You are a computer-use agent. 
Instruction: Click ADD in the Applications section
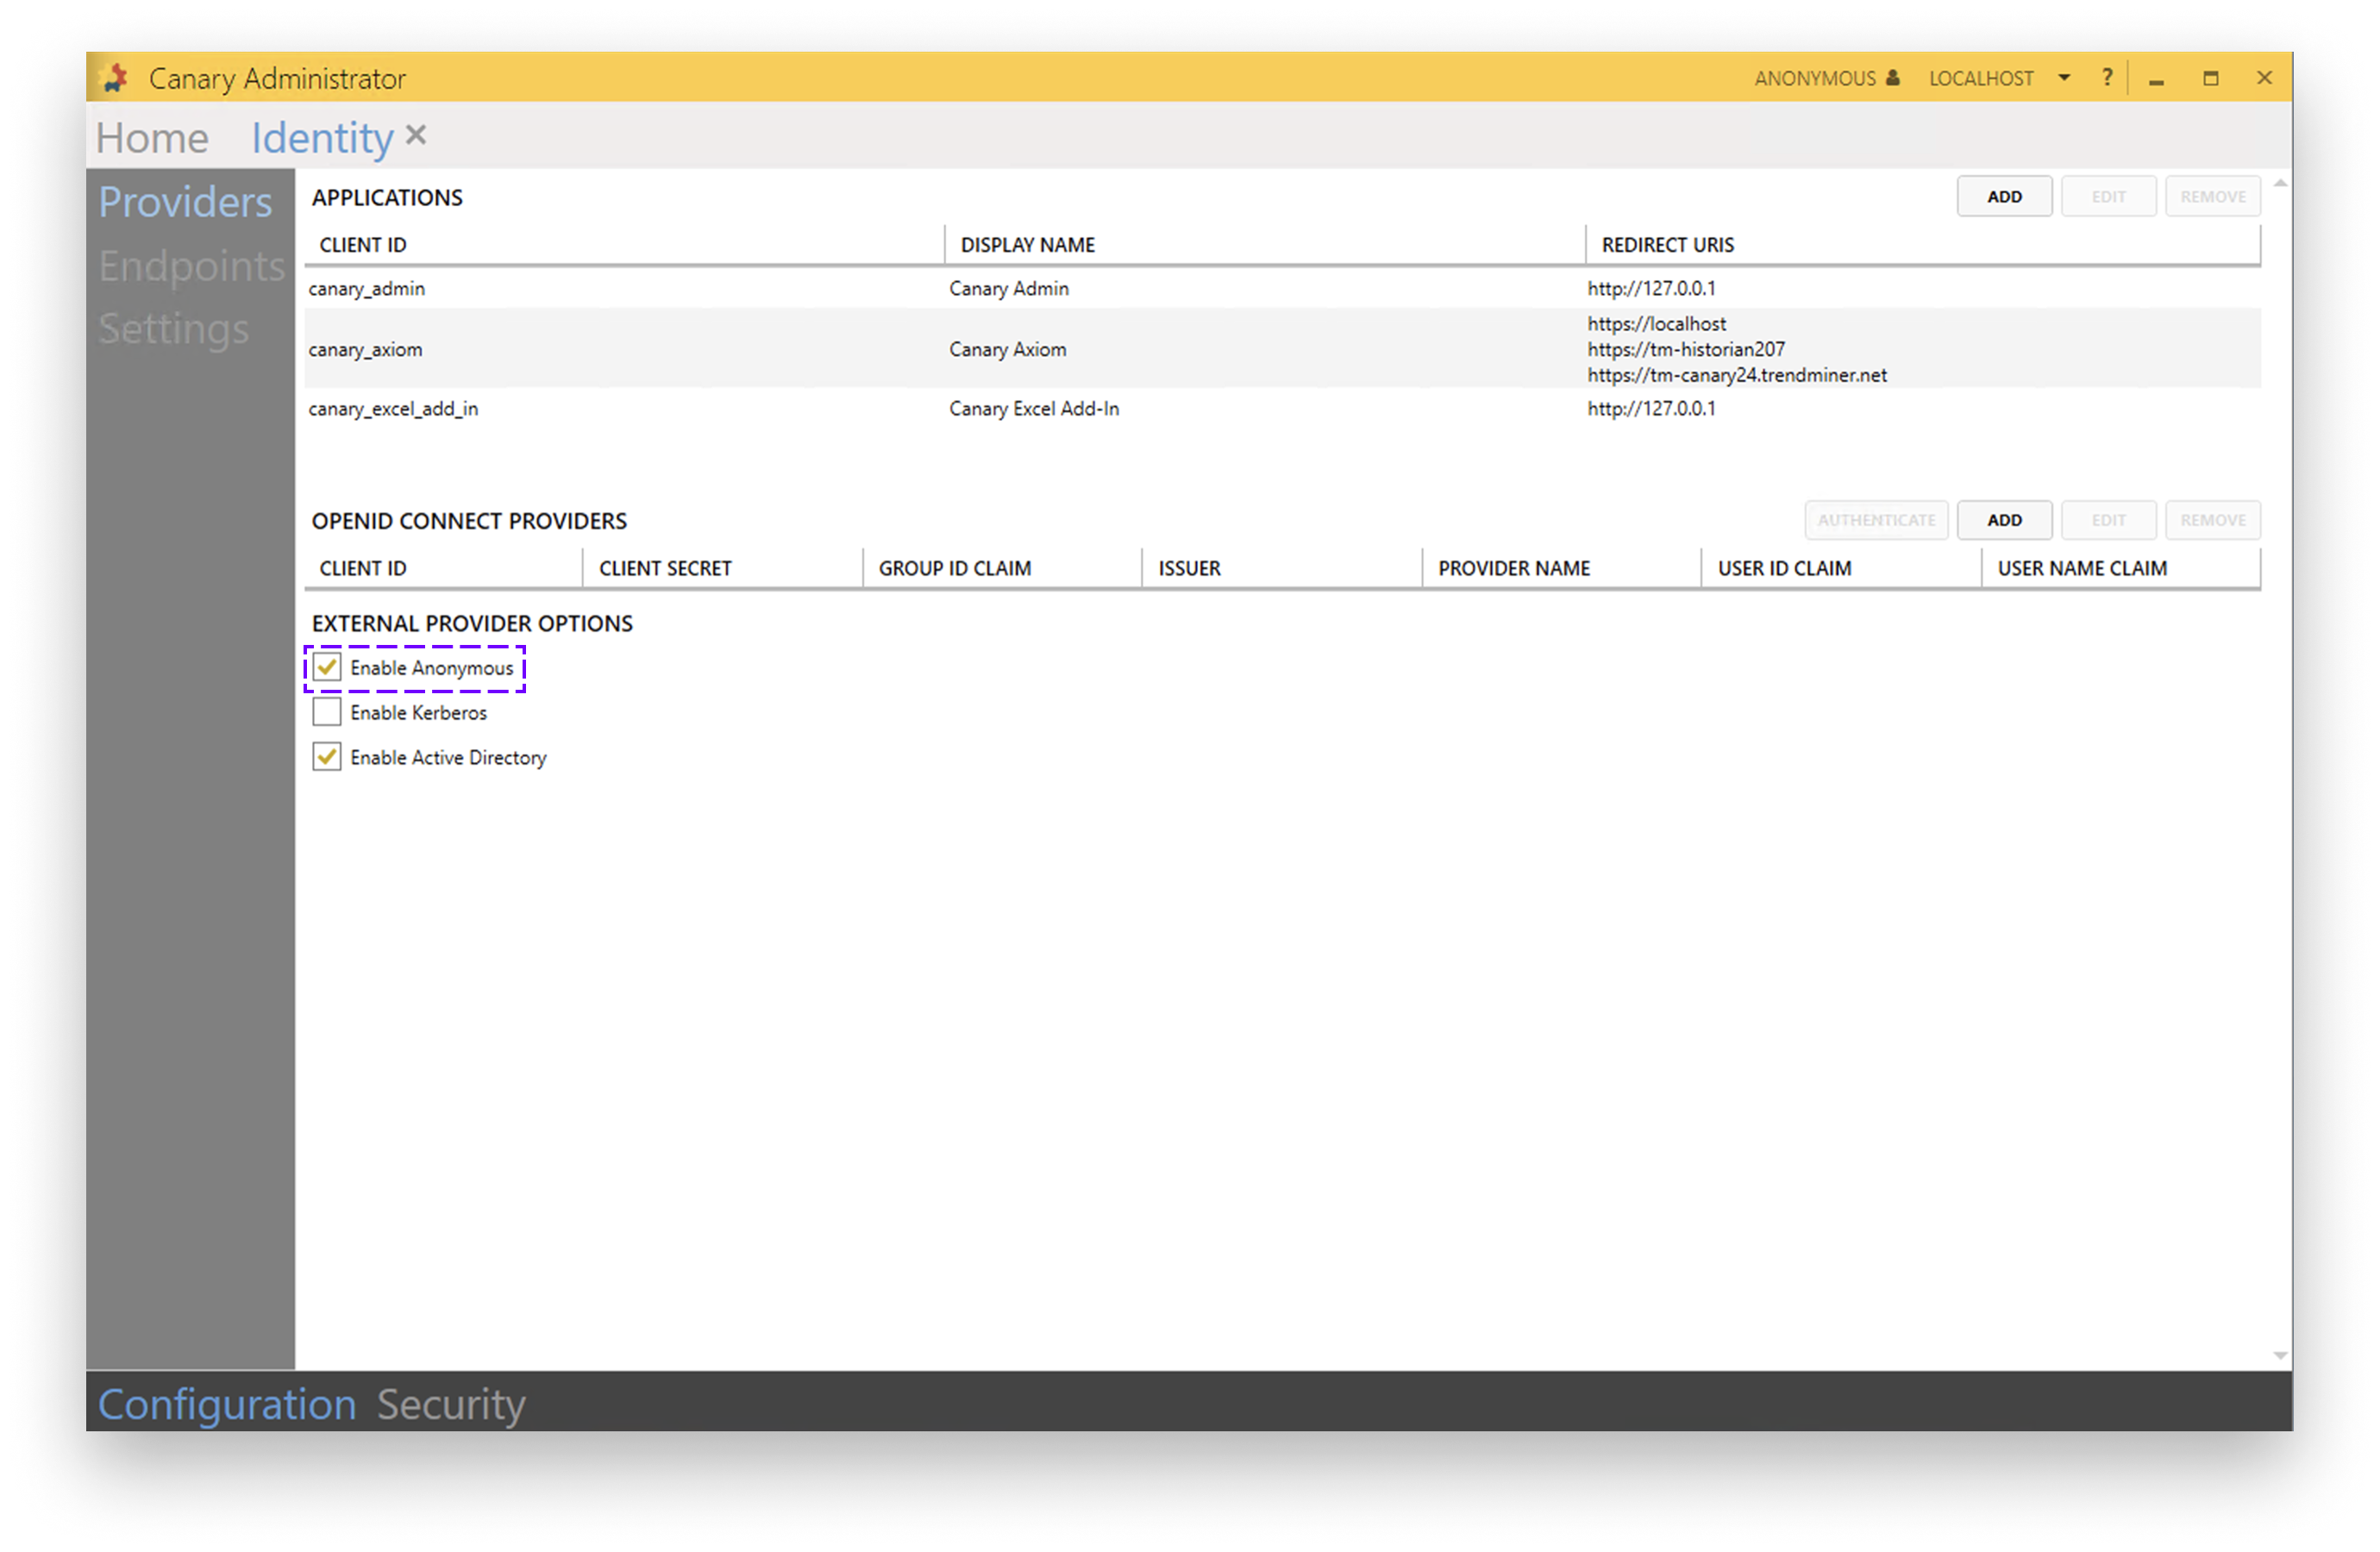tap(2004, 196)
